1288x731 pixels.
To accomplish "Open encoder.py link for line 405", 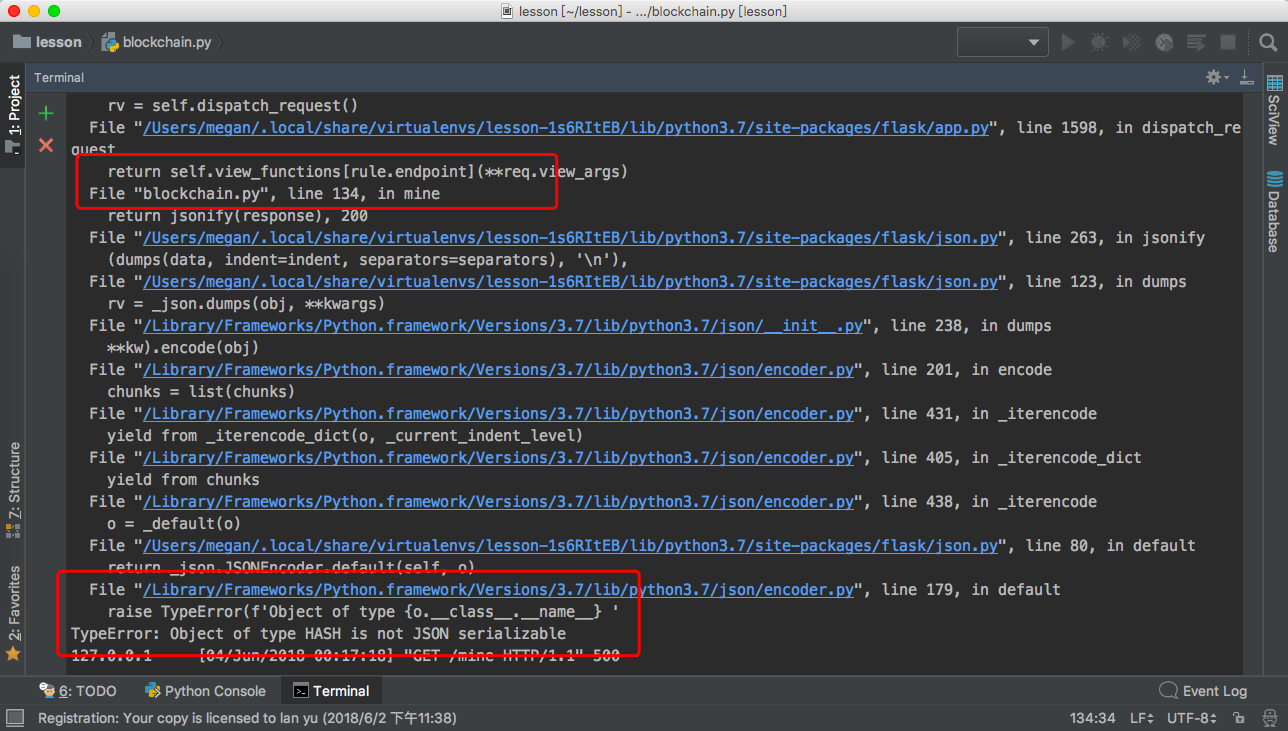I will pyautogui.click(x=499, y=457).
